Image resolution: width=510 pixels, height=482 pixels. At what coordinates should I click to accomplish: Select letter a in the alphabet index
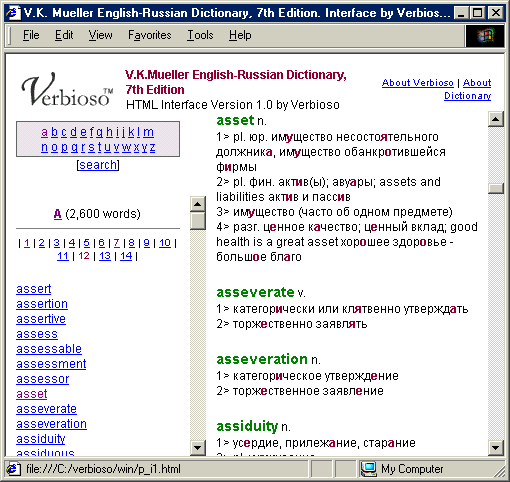[x=44, y=132]
